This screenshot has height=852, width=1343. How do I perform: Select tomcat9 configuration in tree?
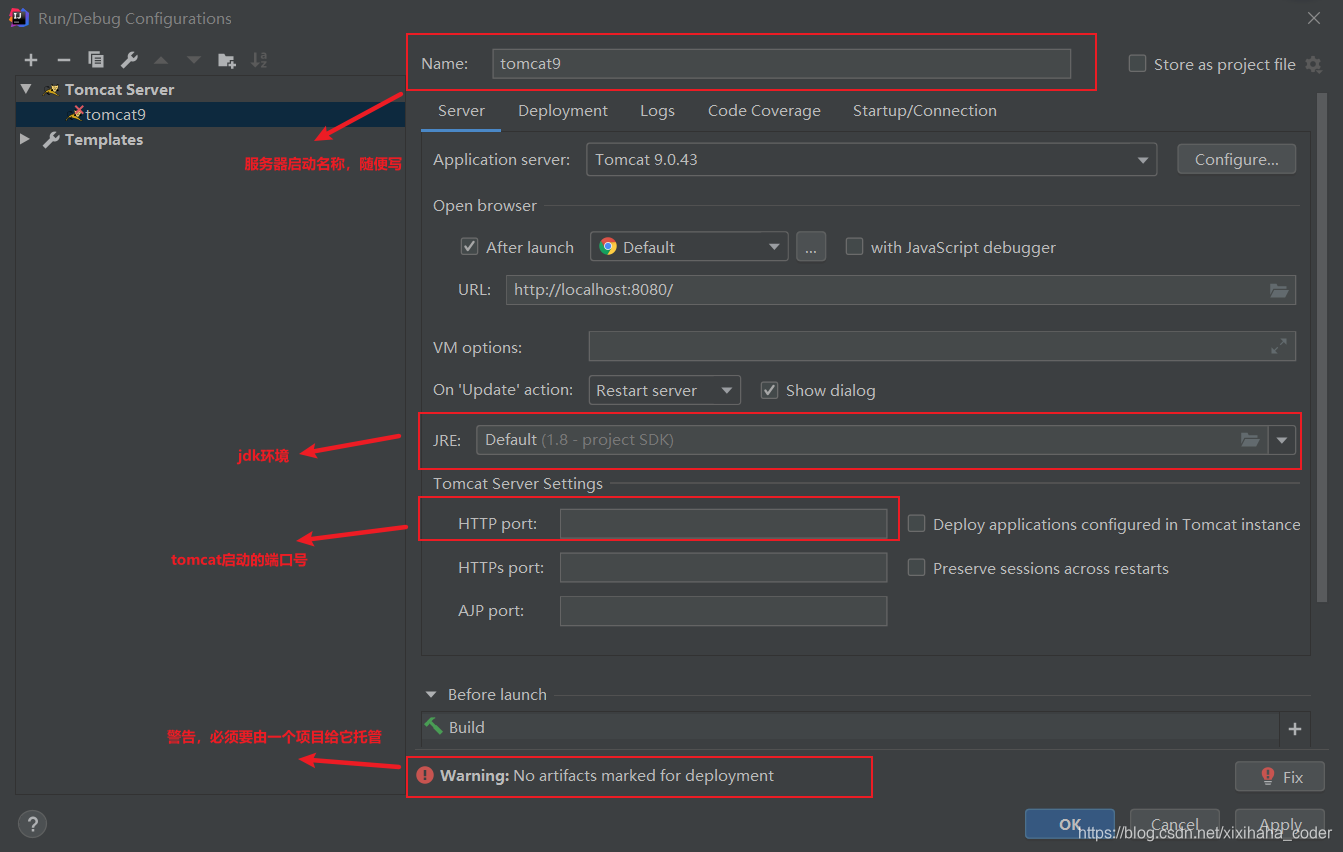tap(210, 114)
